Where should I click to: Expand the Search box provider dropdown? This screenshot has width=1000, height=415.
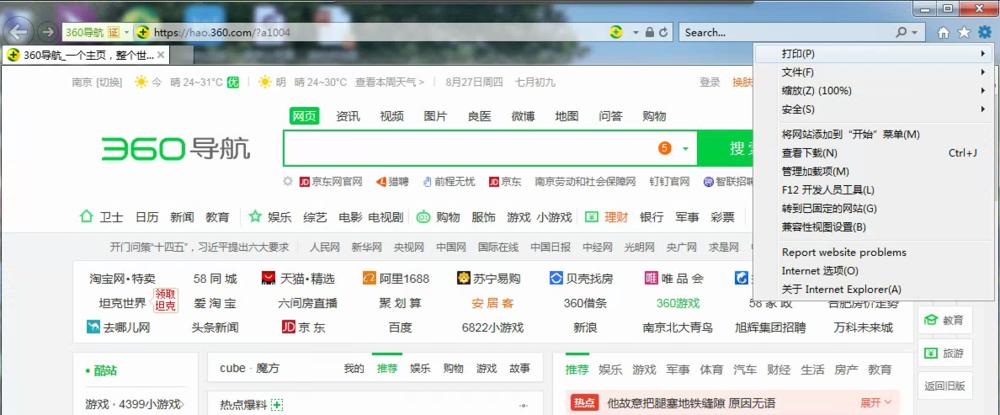coord(915,32)
